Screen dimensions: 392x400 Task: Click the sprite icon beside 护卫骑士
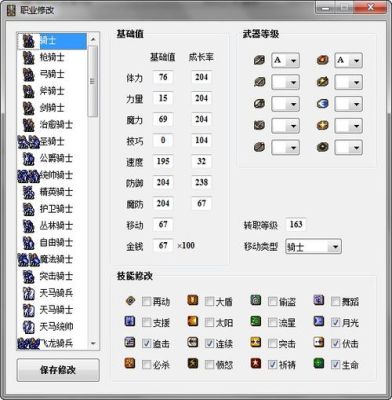29,209
